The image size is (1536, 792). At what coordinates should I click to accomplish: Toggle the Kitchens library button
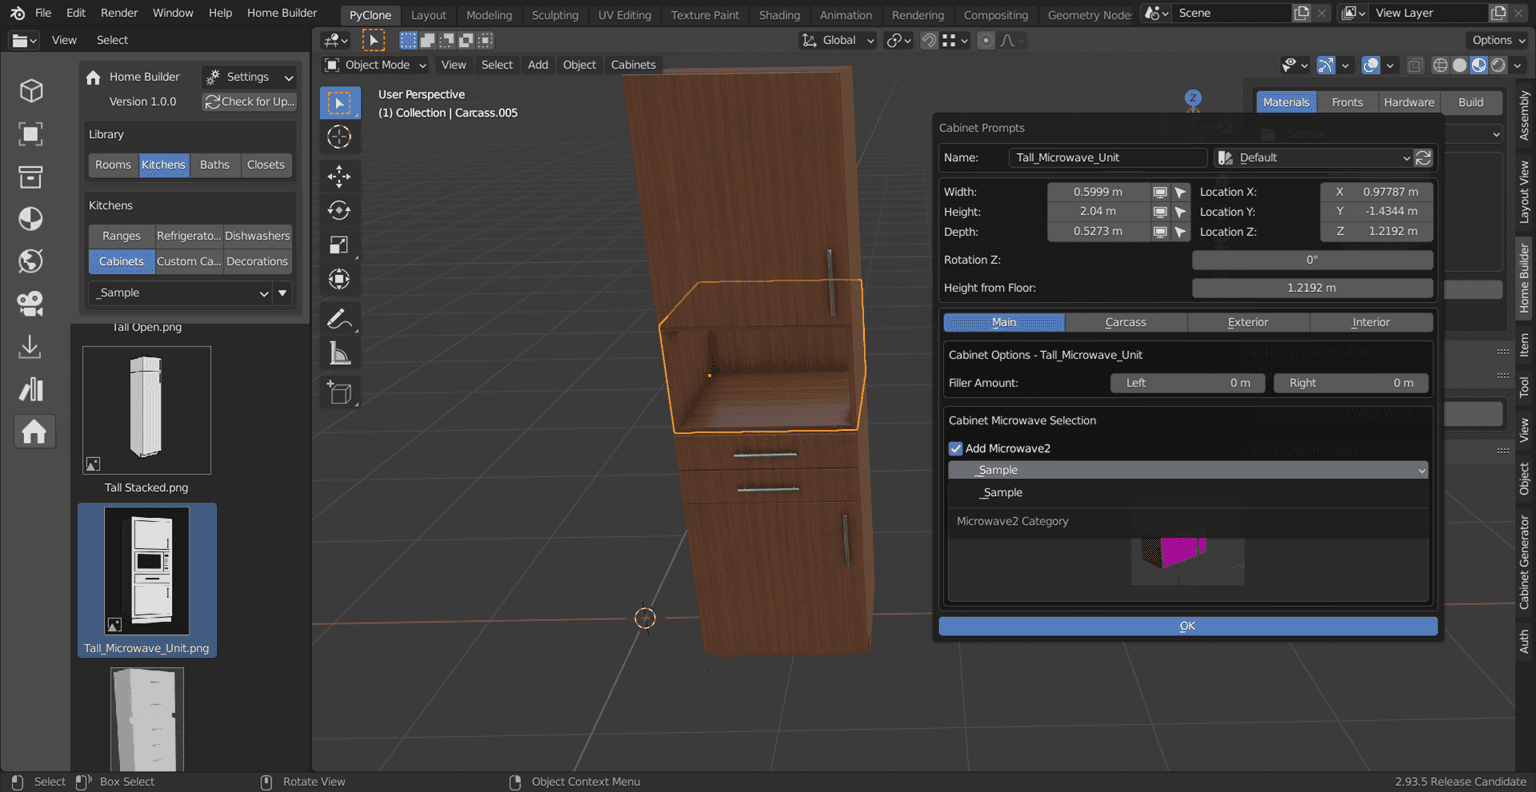click(x=163, y=165)
